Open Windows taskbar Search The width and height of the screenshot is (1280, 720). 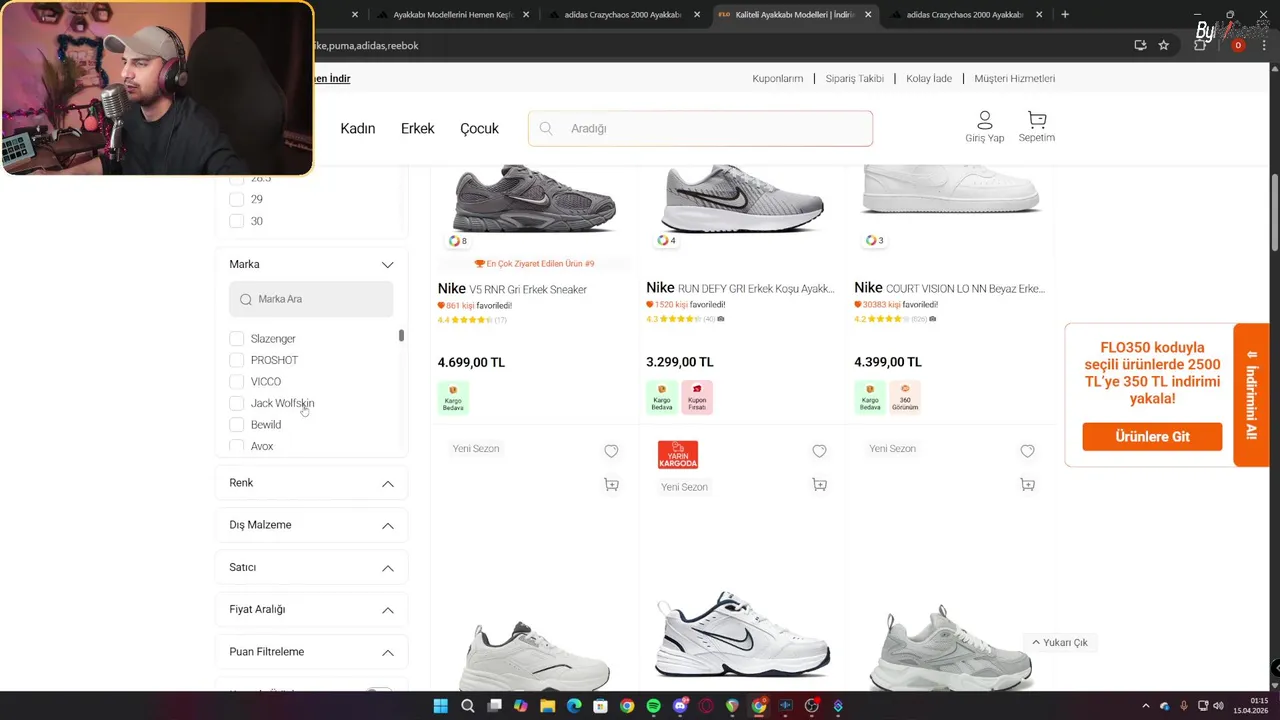coord(468,706)
